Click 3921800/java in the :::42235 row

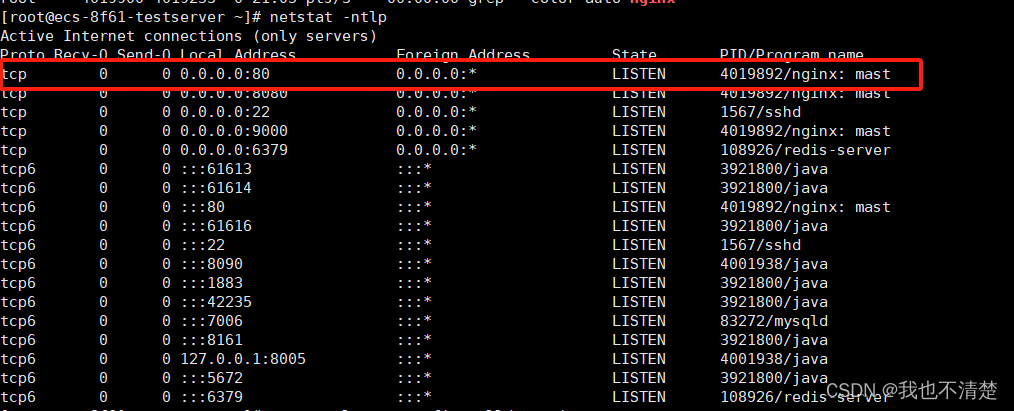click(x=774, y=302)
